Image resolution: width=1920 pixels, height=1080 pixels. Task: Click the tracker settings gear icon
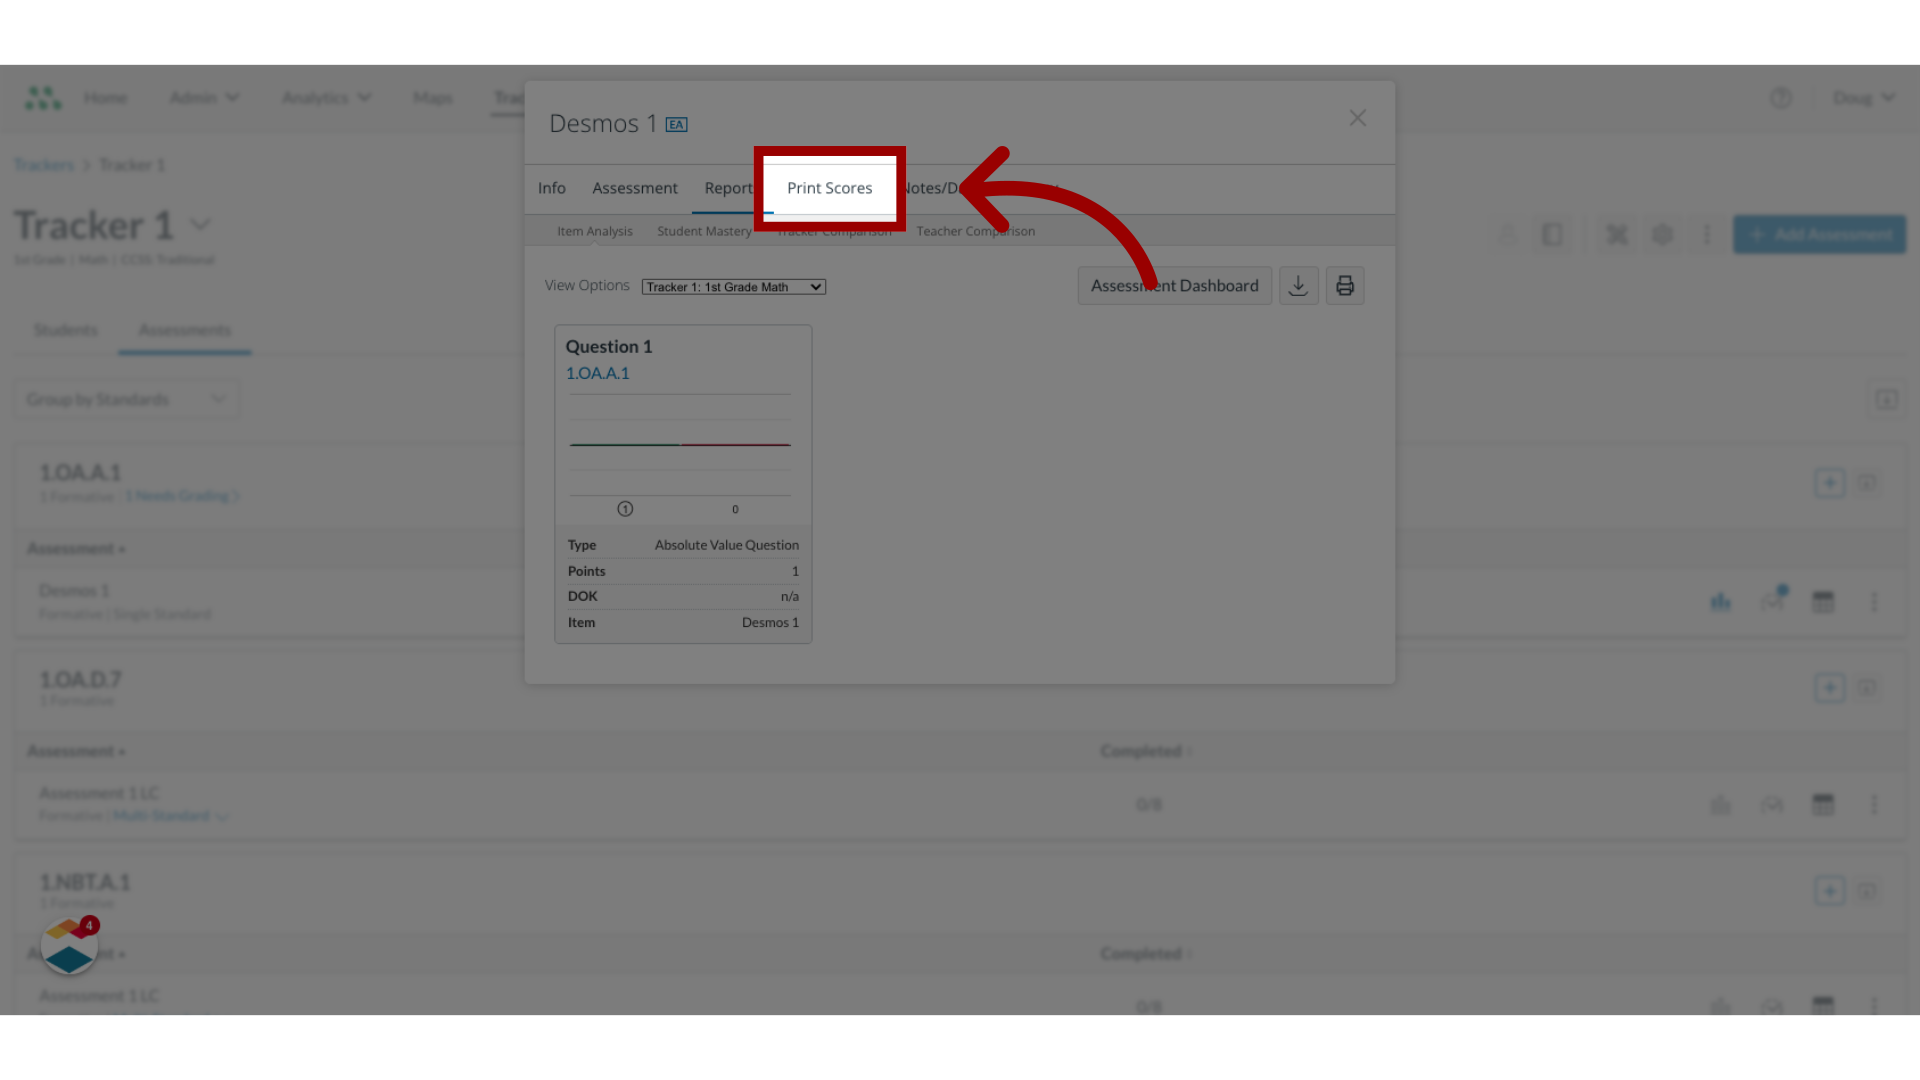1662,235
